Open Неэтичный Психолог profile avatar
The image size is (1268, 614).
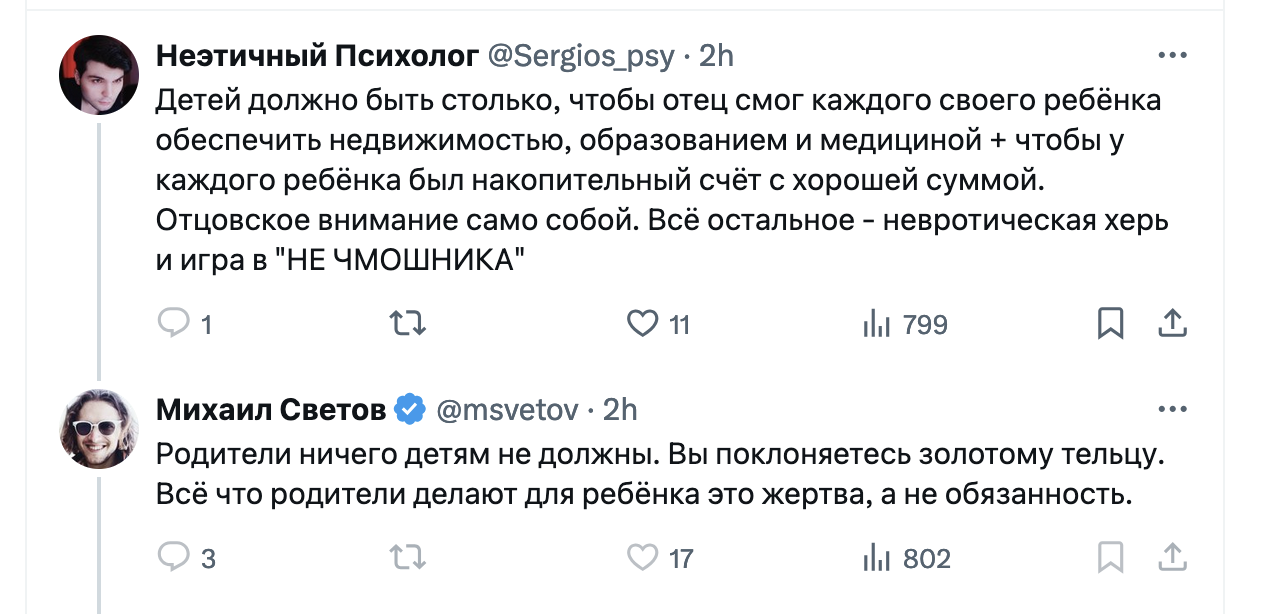coord(98,75)
